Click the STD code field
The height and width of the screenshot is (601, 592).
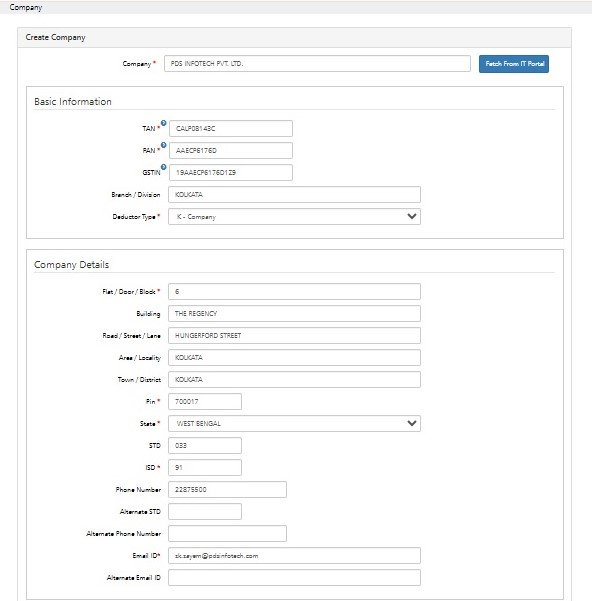(205, 445)
